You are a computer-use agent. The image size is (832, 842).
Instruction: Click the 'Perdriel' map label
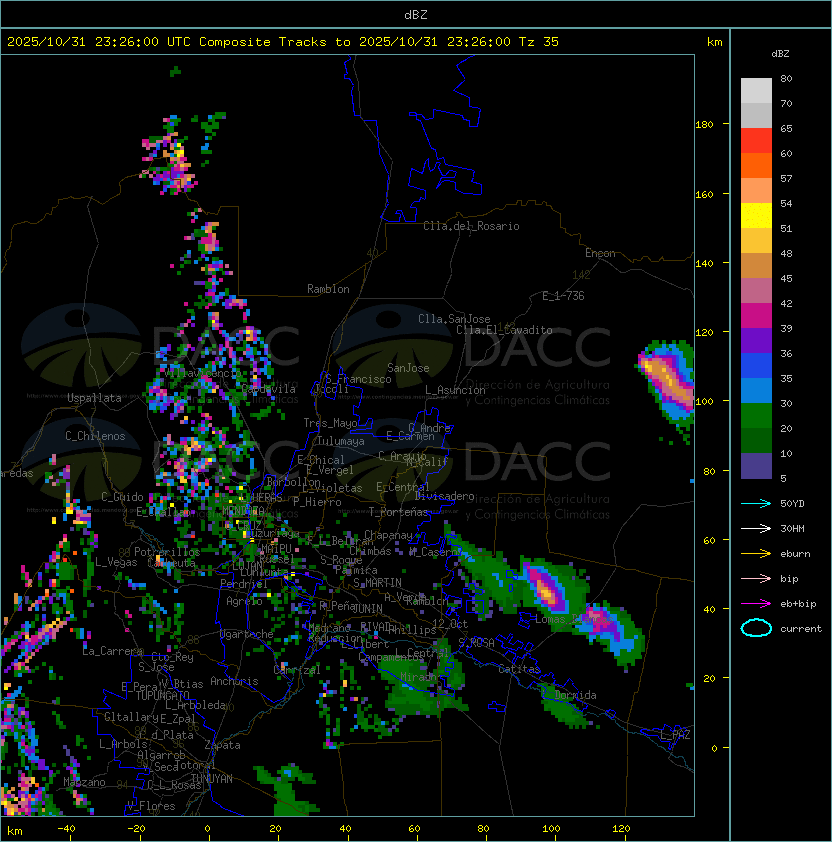[244, 584]
